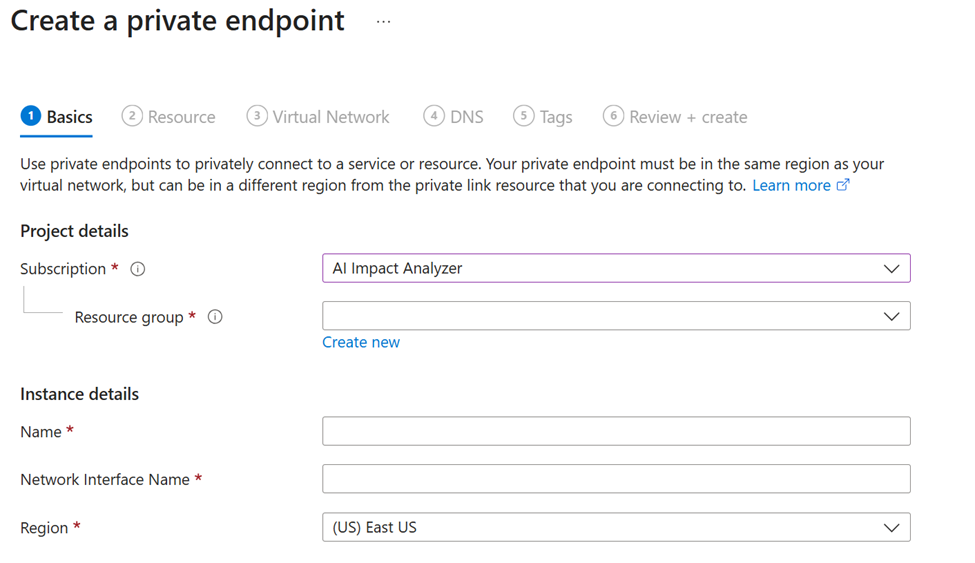This screenshot has width=975, height=563.
Task: Click the step 2 circle for Resource
Action: [x=132, y=116]
